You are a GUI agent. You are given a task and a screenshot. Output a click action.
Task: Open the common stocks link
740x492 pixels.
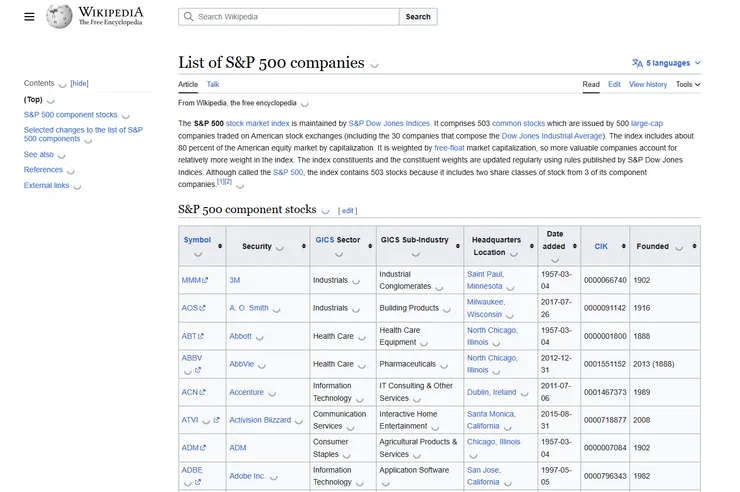(x=518, y=124)
